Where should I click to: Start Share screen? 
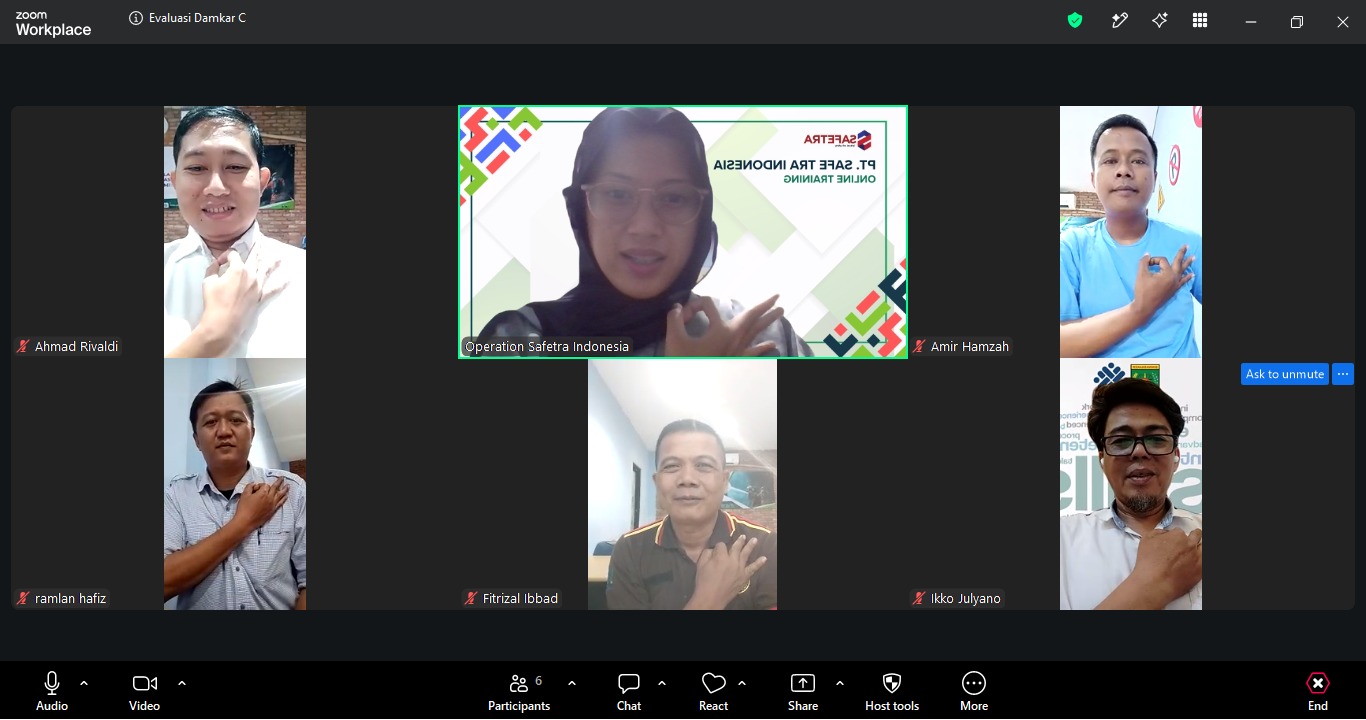pos(803,691)
